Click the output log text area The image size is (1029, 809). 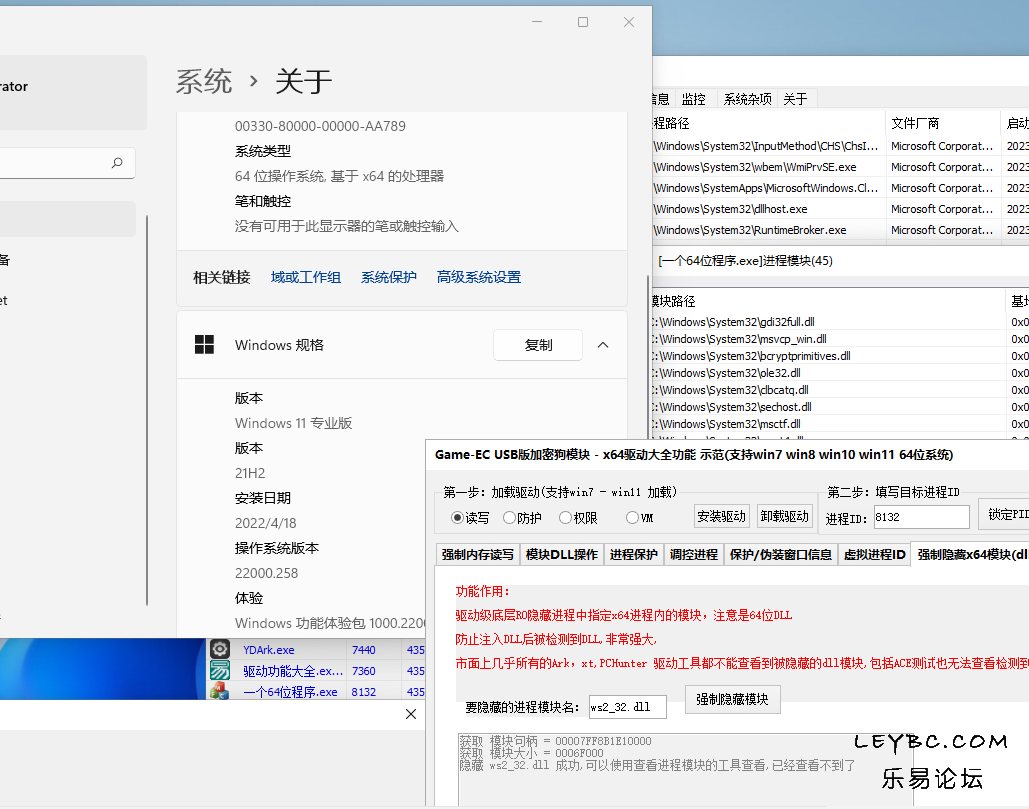[685, 770]
